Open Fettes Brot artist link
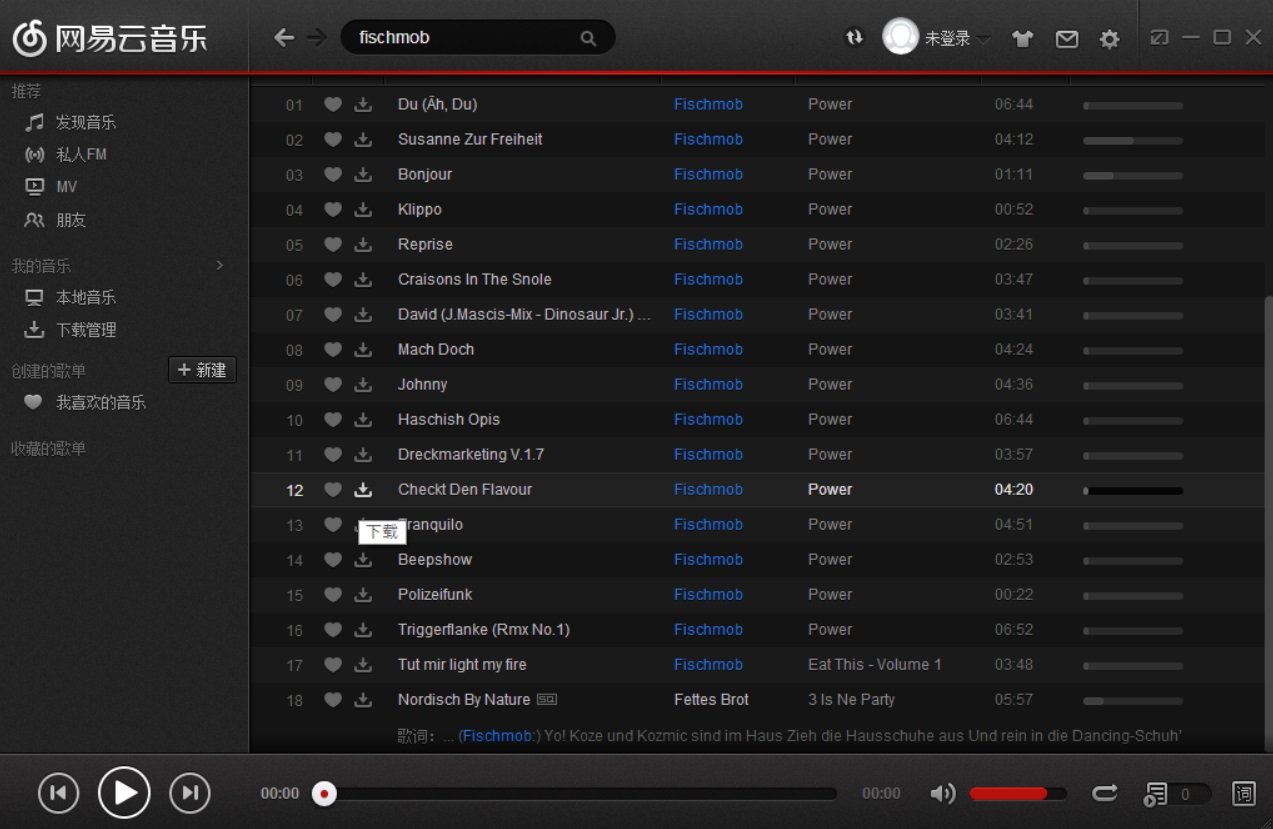Screen dimensions: 1273x829 [711, 699]
